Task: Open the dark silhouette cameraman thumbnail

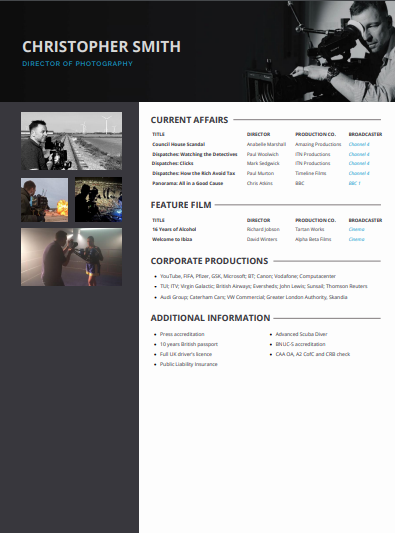Action: click(x=98, y=200)
